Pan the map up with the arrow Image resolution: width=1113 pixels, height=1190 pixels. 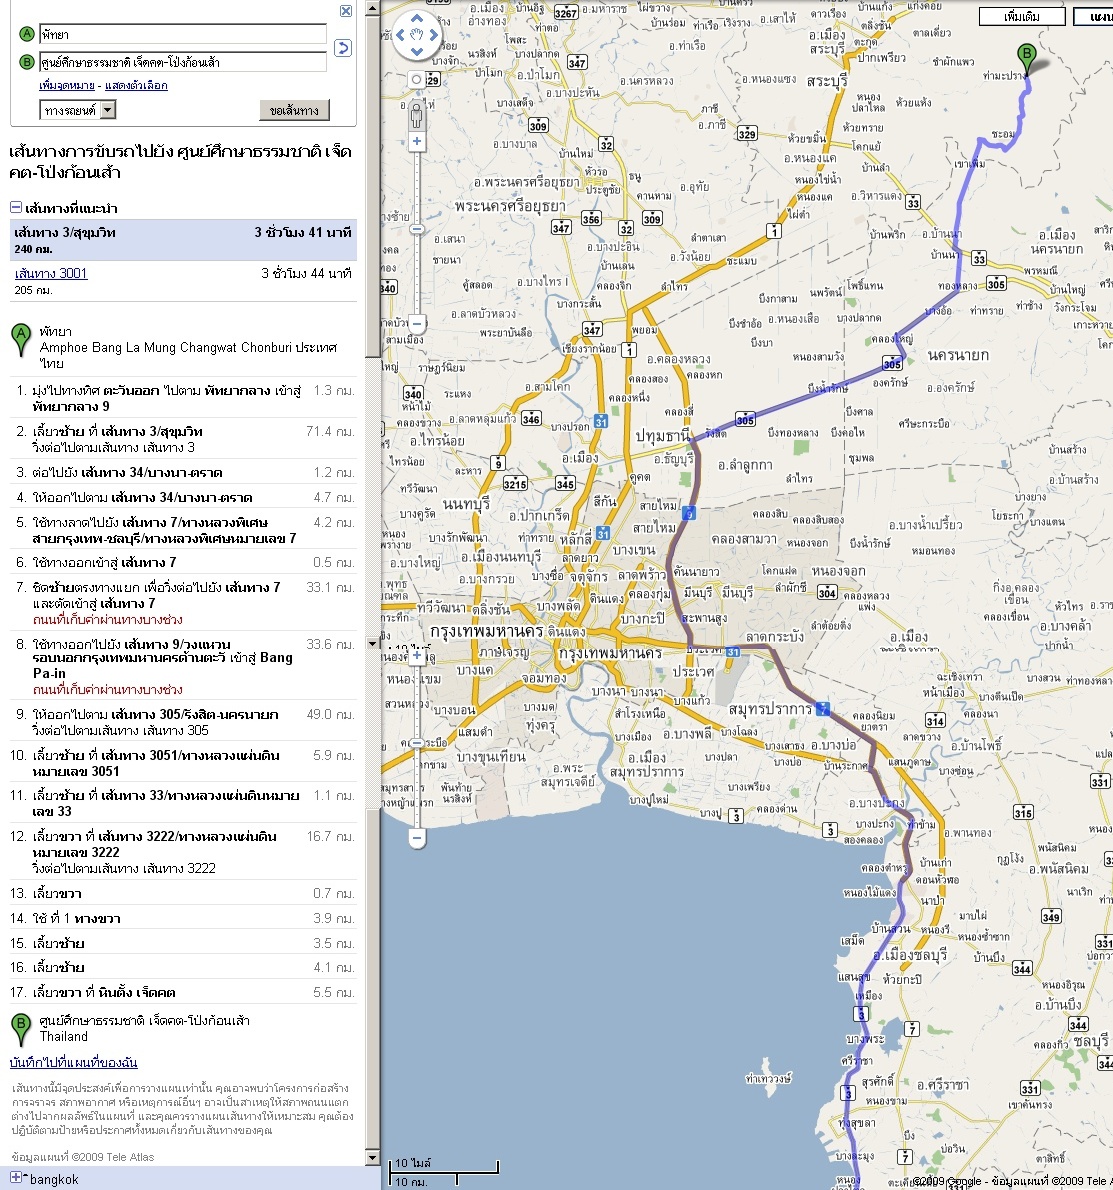(417, 18)
